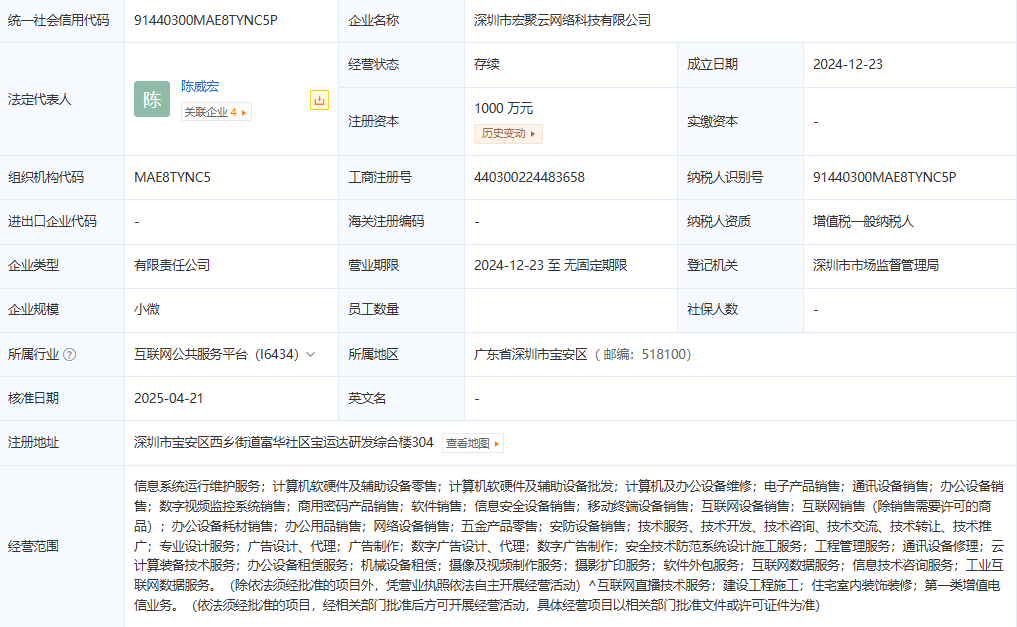Viewport: 1017px width, 627px height.
Task: Click the 查看地图 button
Action: pos(472,443)
